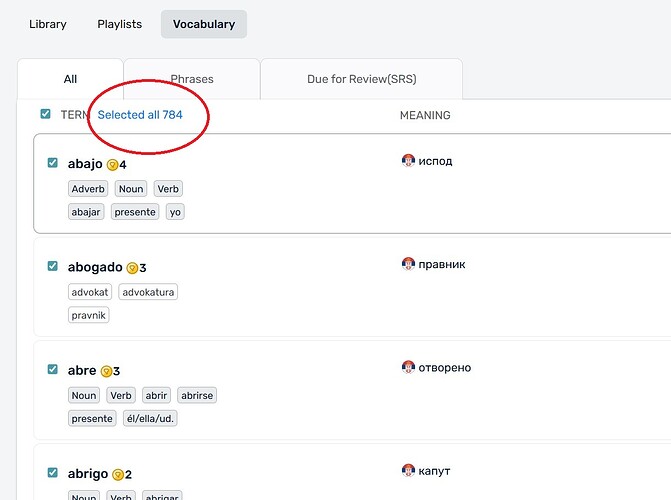Click the term abogado
The width and height of the screenshot is (671, 500).
click(x=95, y=268)
